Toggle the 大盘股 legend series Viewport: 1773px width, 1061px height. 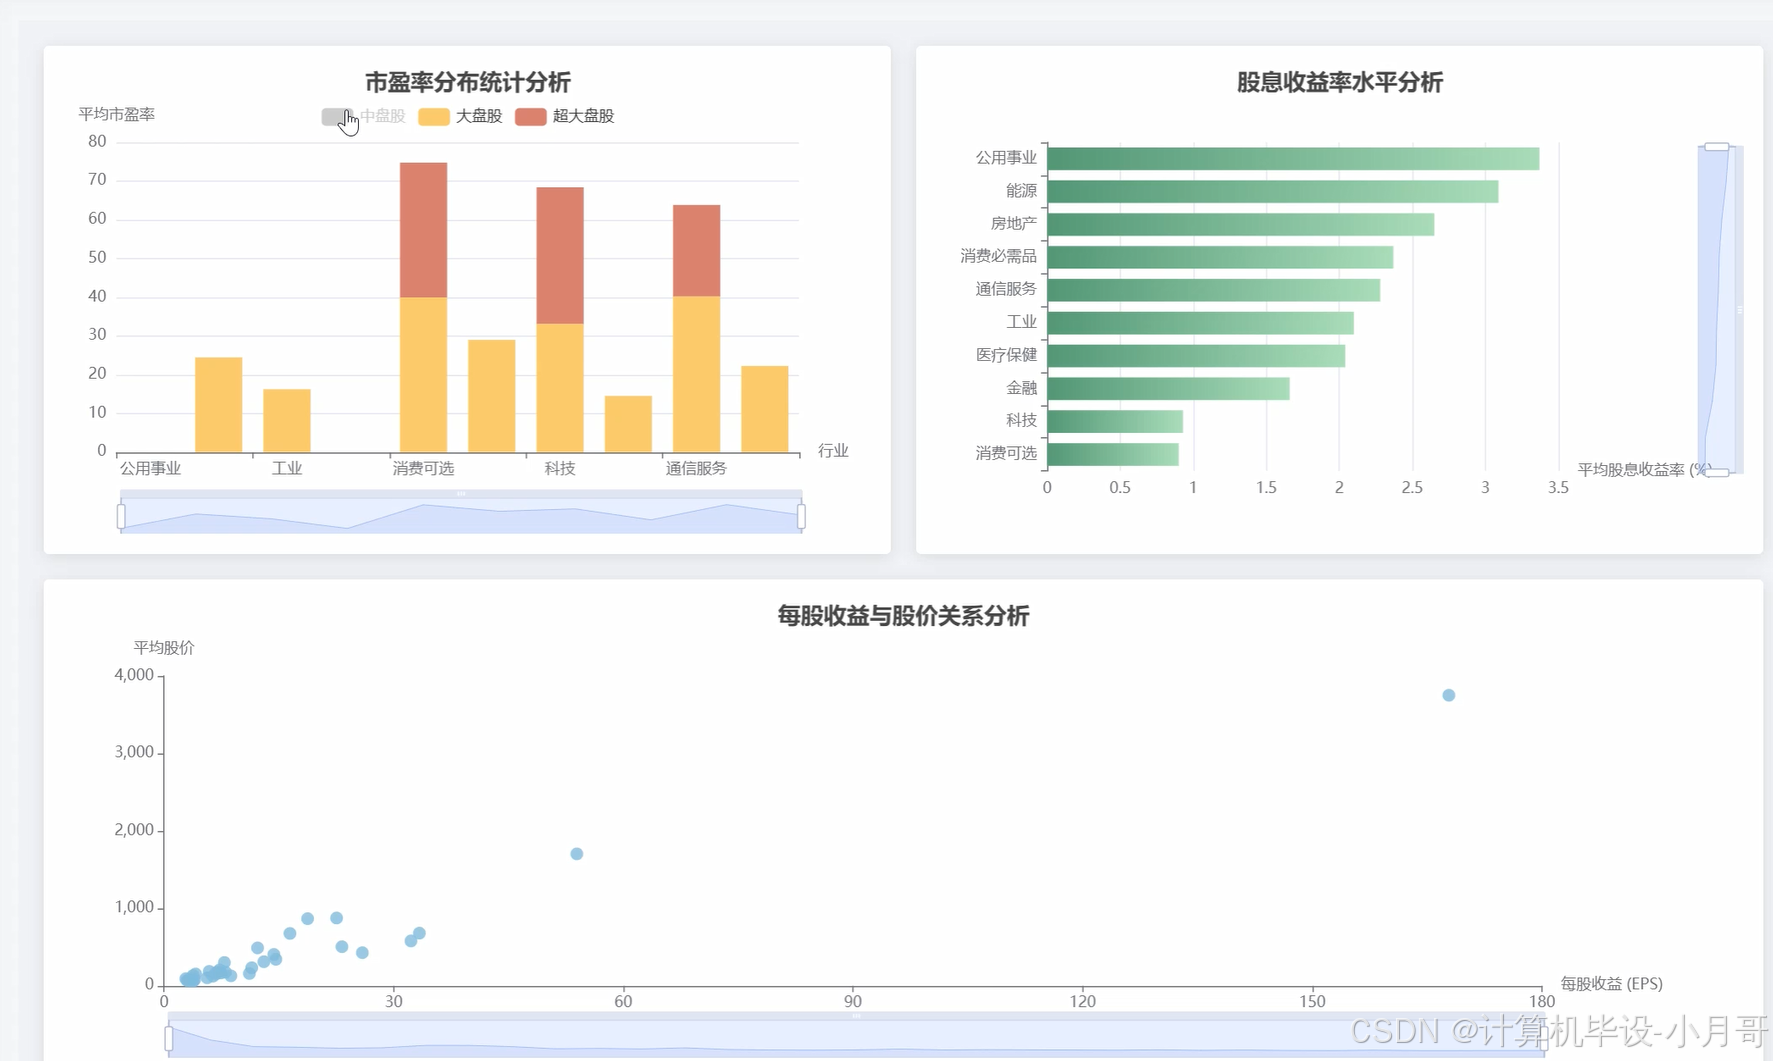pyautogui.click(x=460, y=116)
